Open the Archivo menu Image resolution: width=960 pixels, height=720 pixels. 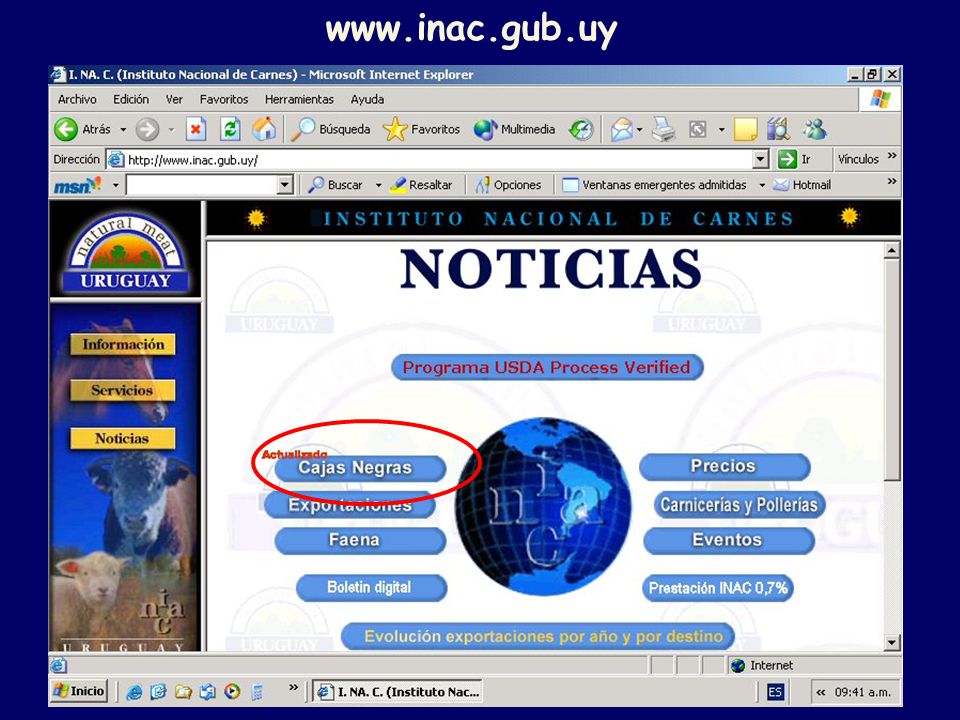pyautogui.click(x=77, y=99)
